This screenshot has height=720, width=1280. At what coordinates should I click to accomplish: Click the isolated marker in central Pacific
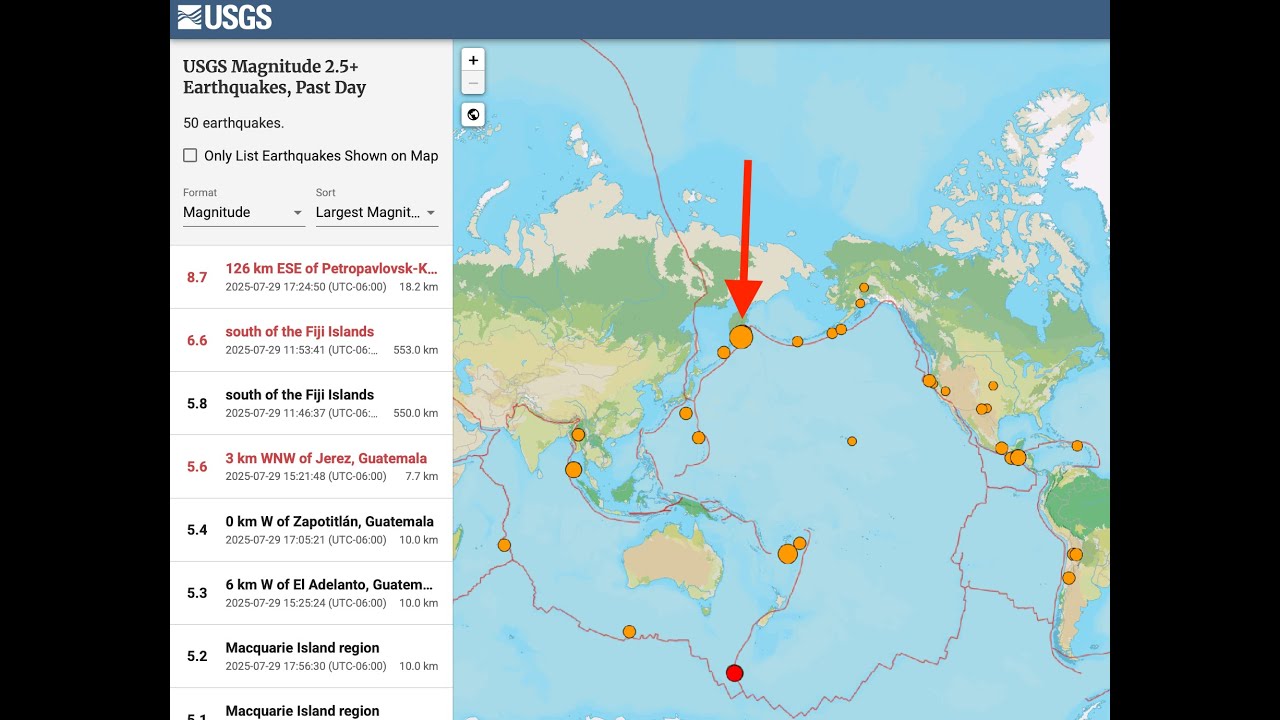point(852,441)
